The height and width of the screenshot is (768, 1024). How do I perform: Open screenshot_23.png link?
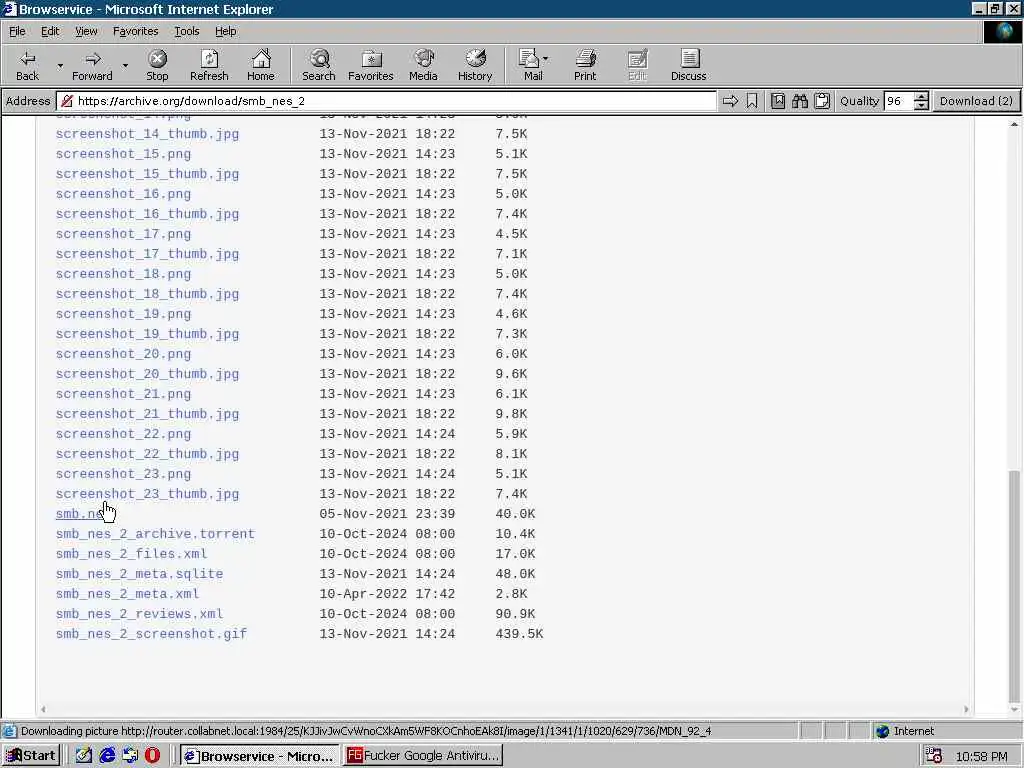click(x=123, y=474)
